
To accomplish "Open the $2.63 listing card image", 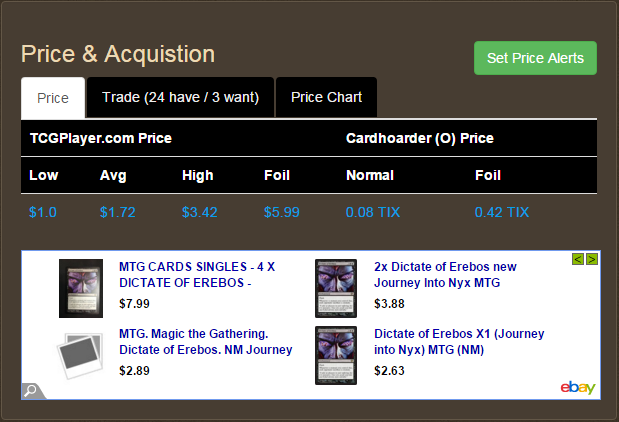I will click(336, 355).
